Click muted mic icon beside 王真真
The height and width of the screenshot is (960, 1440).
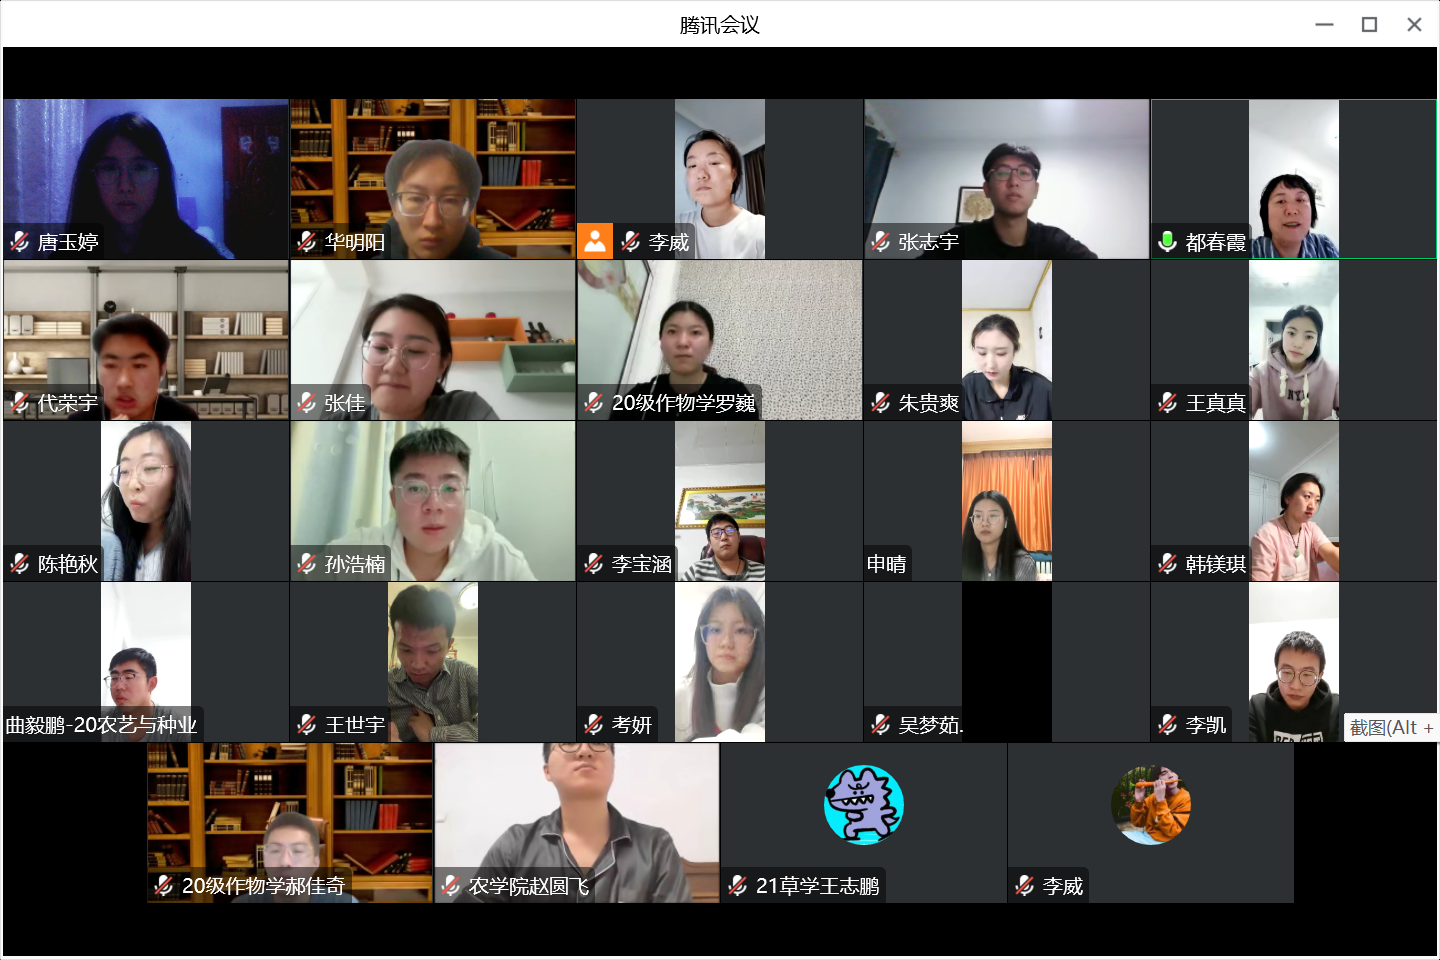pyautogui.click(x=1168, y=402)
